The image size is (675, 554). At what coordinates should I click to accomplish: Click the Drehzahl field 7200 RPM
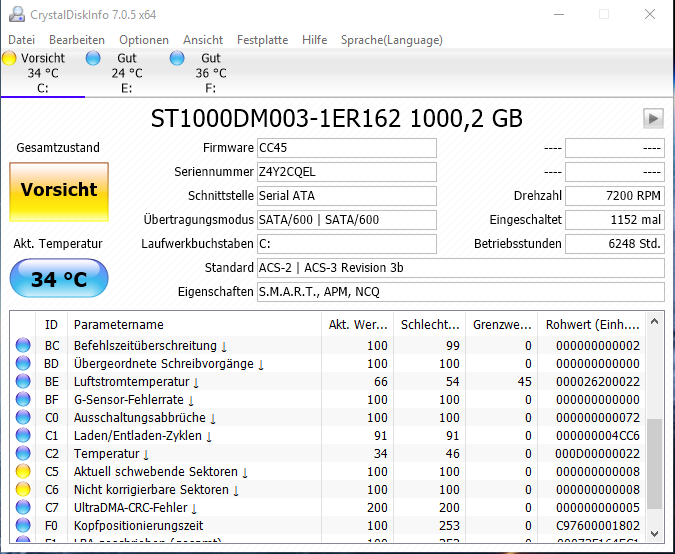point(615,196)
